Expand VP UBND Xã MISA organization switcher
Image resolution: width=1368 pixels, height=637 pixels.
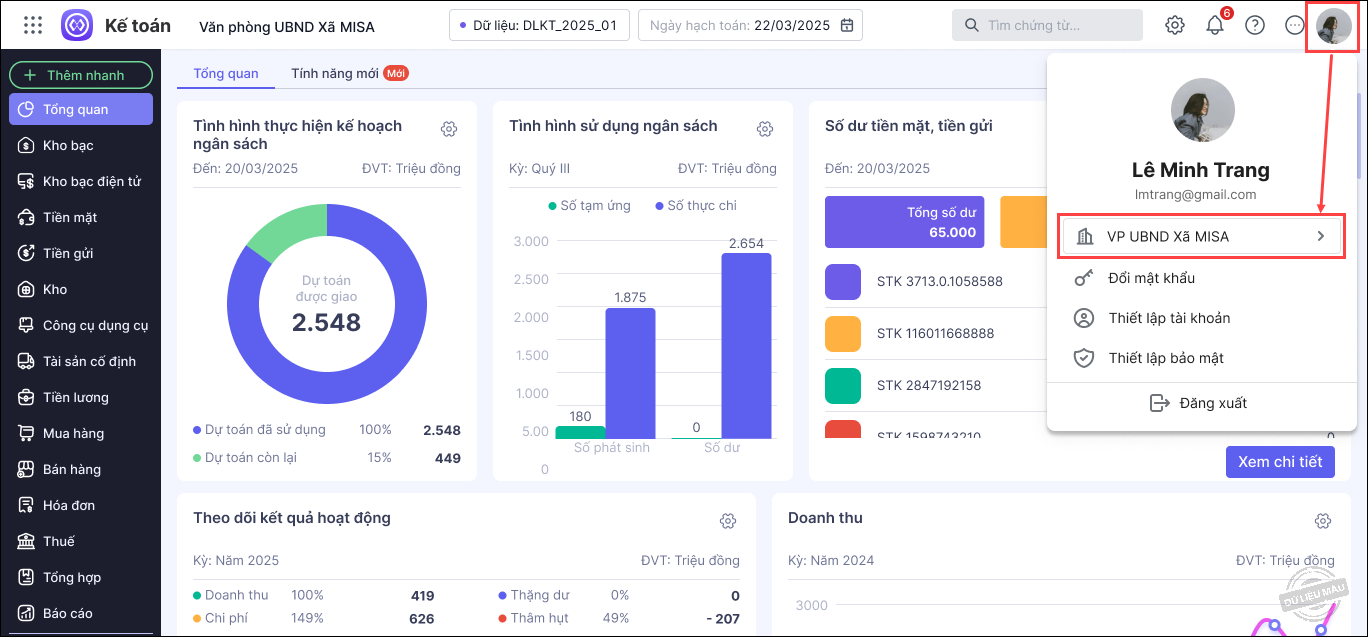point(1202,237)
